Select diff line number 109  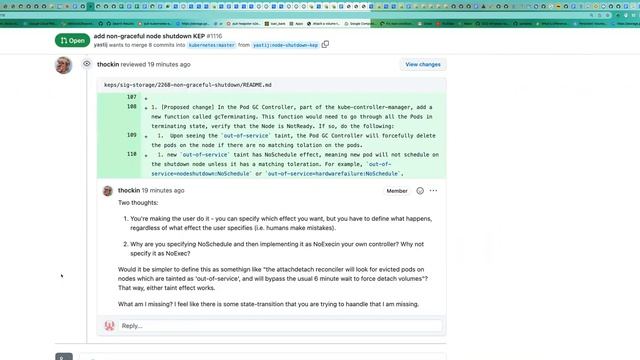[131, 135]
